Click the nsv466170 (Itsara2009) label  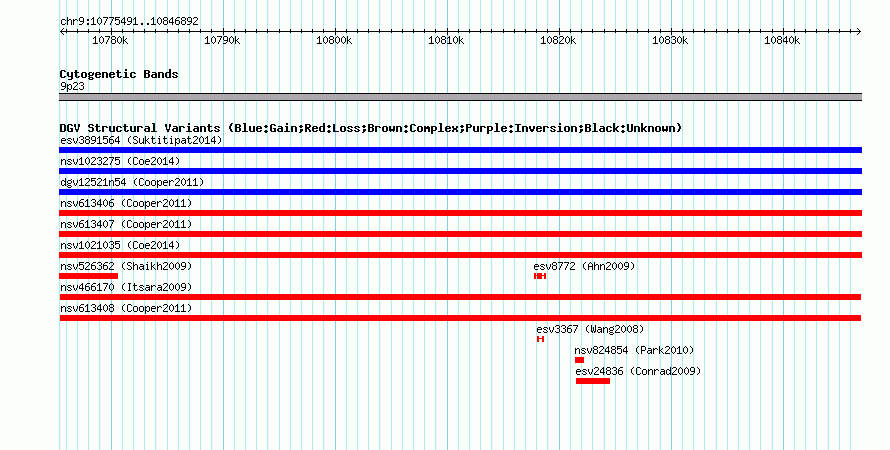click(126, 287)
